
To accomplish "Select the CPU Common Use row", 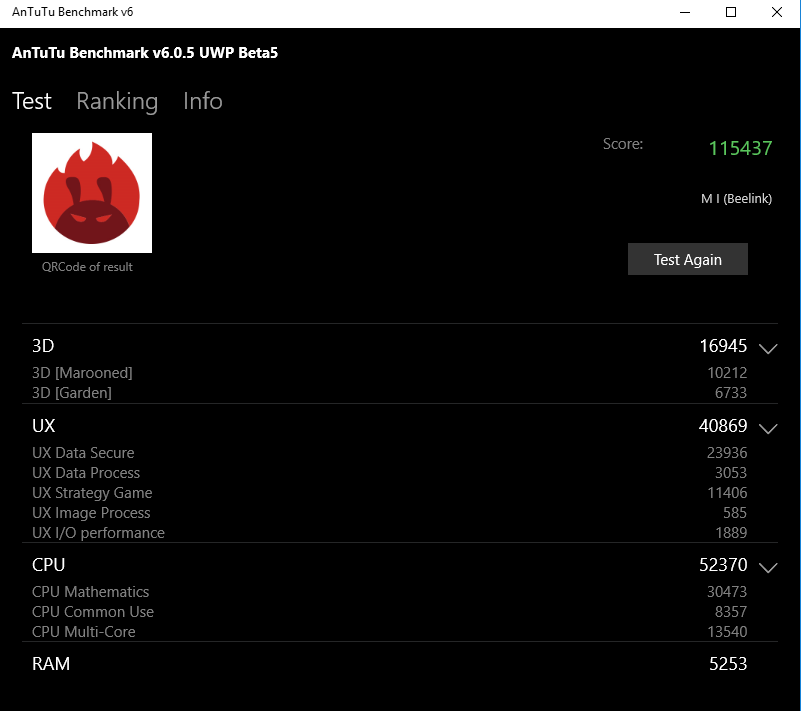I will [x=389, y=611].
